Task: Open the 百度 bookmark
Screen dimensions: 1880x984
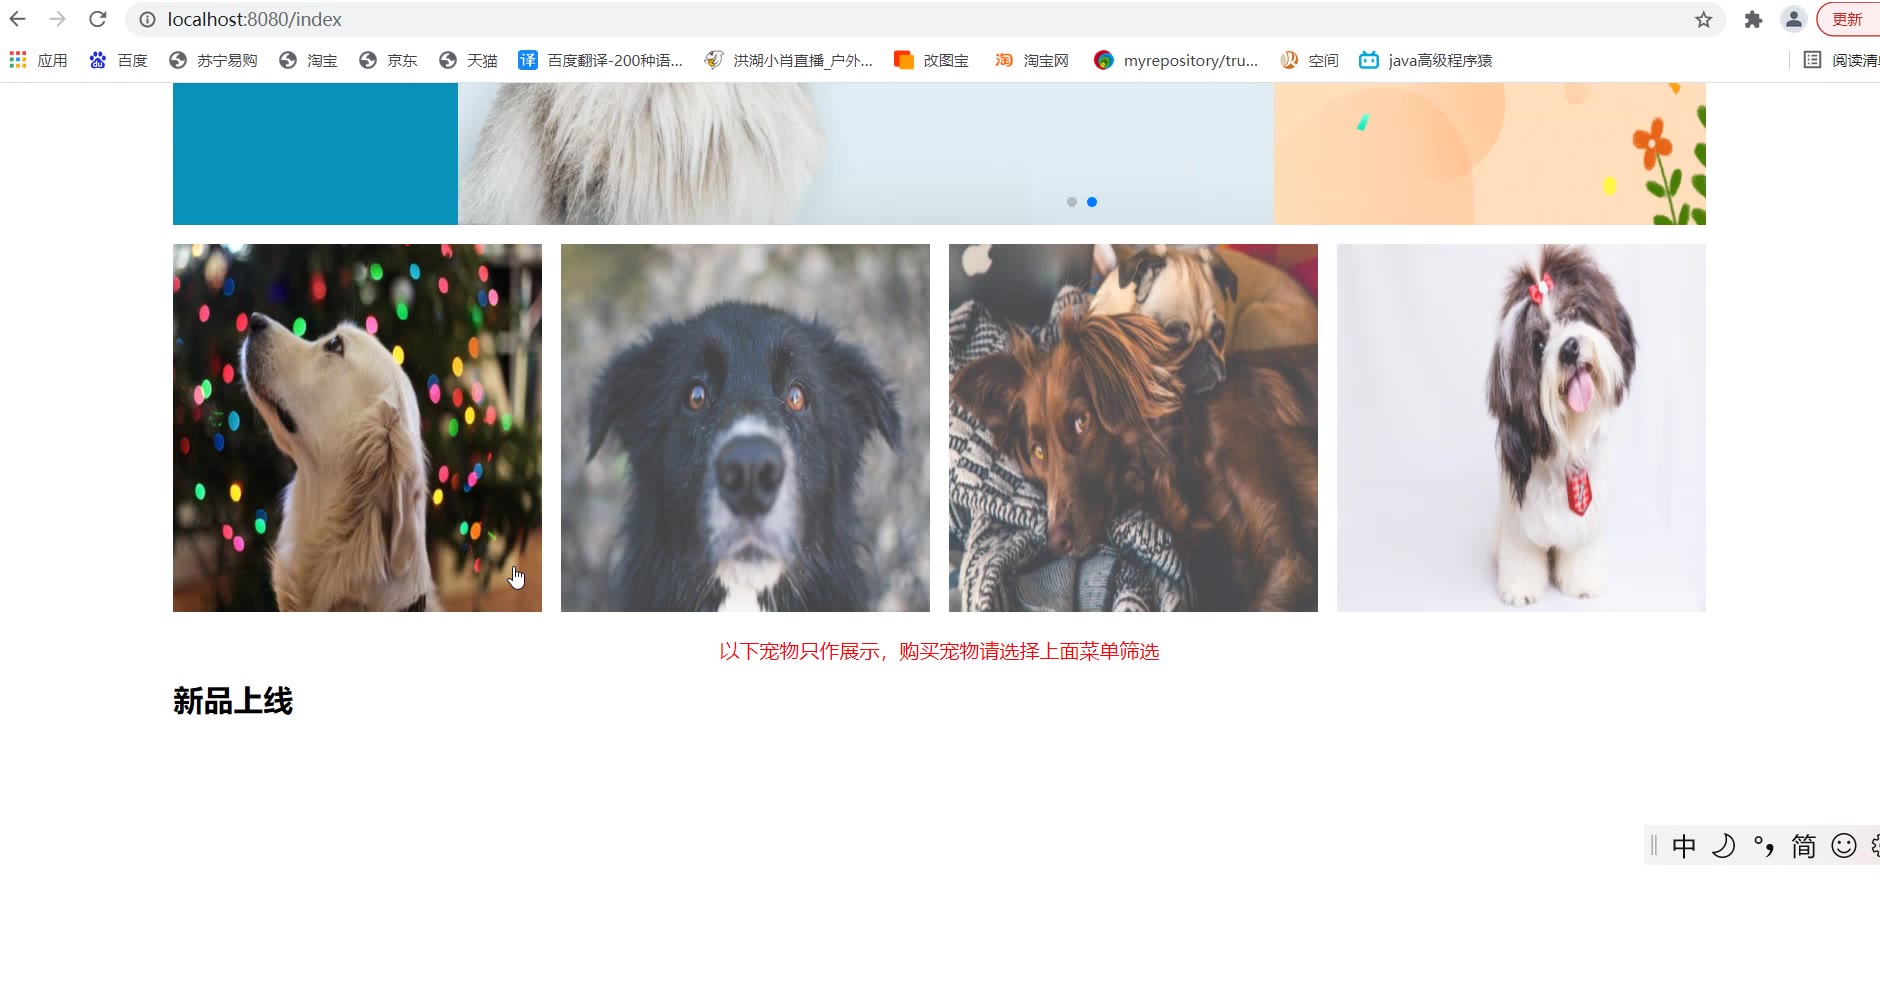Action: (x=118, y=61)
